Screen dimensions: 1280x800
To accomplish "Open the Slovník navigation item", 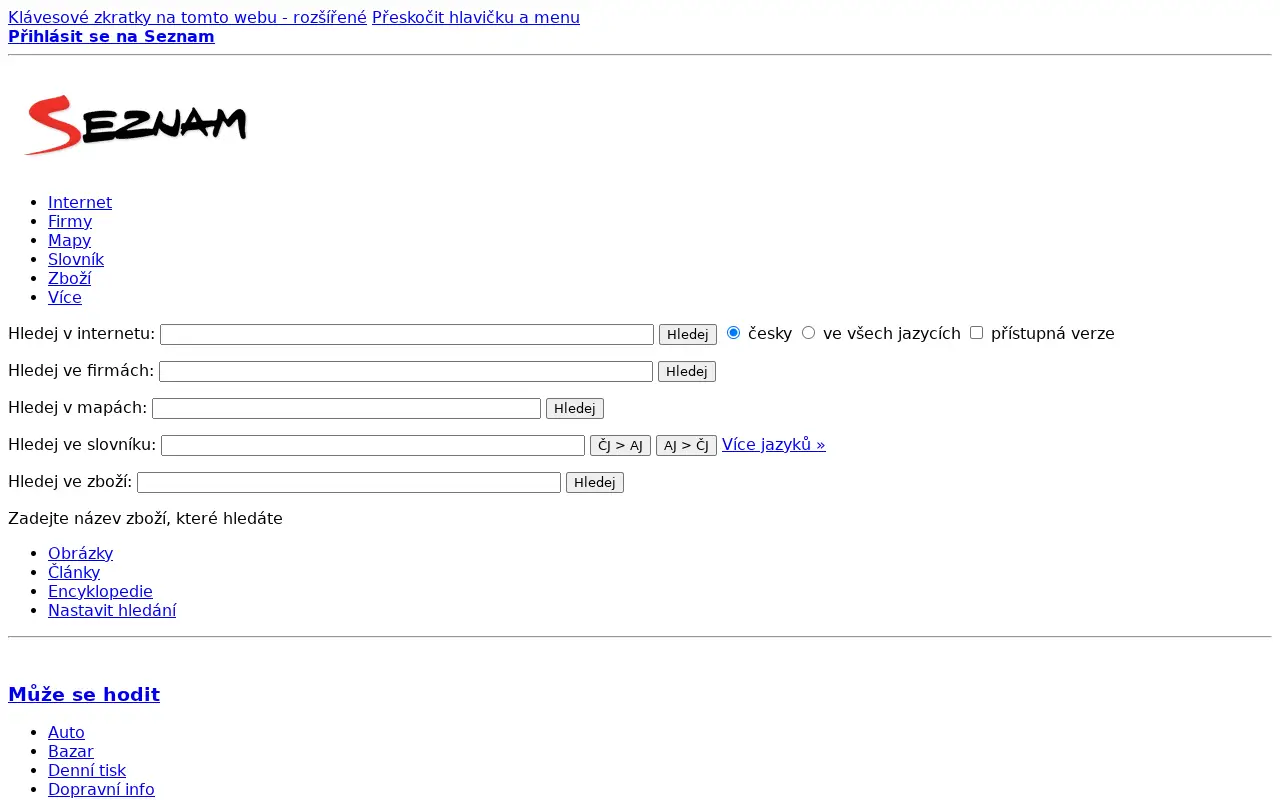I will 76,259.
